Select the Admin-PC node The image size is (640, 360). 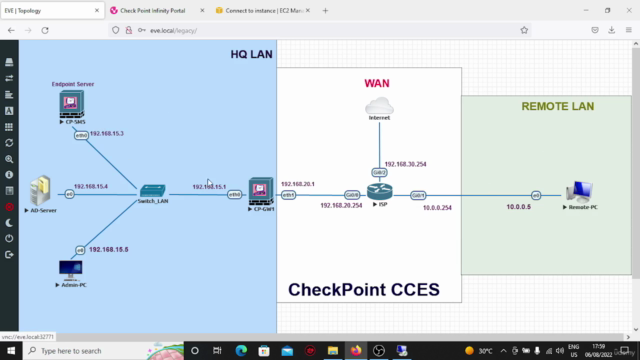[71, 270]
